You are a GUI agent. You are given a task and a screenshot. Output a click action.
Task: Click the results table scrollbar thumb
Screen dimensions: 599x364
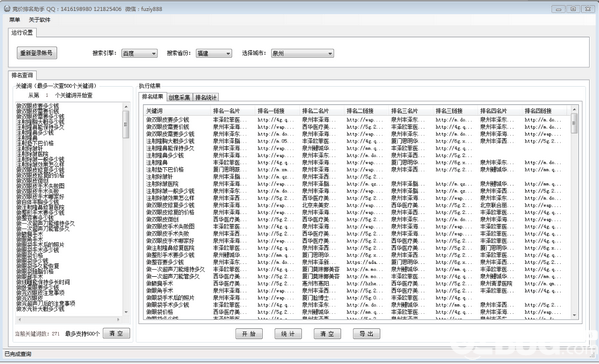tap(574, 123)
